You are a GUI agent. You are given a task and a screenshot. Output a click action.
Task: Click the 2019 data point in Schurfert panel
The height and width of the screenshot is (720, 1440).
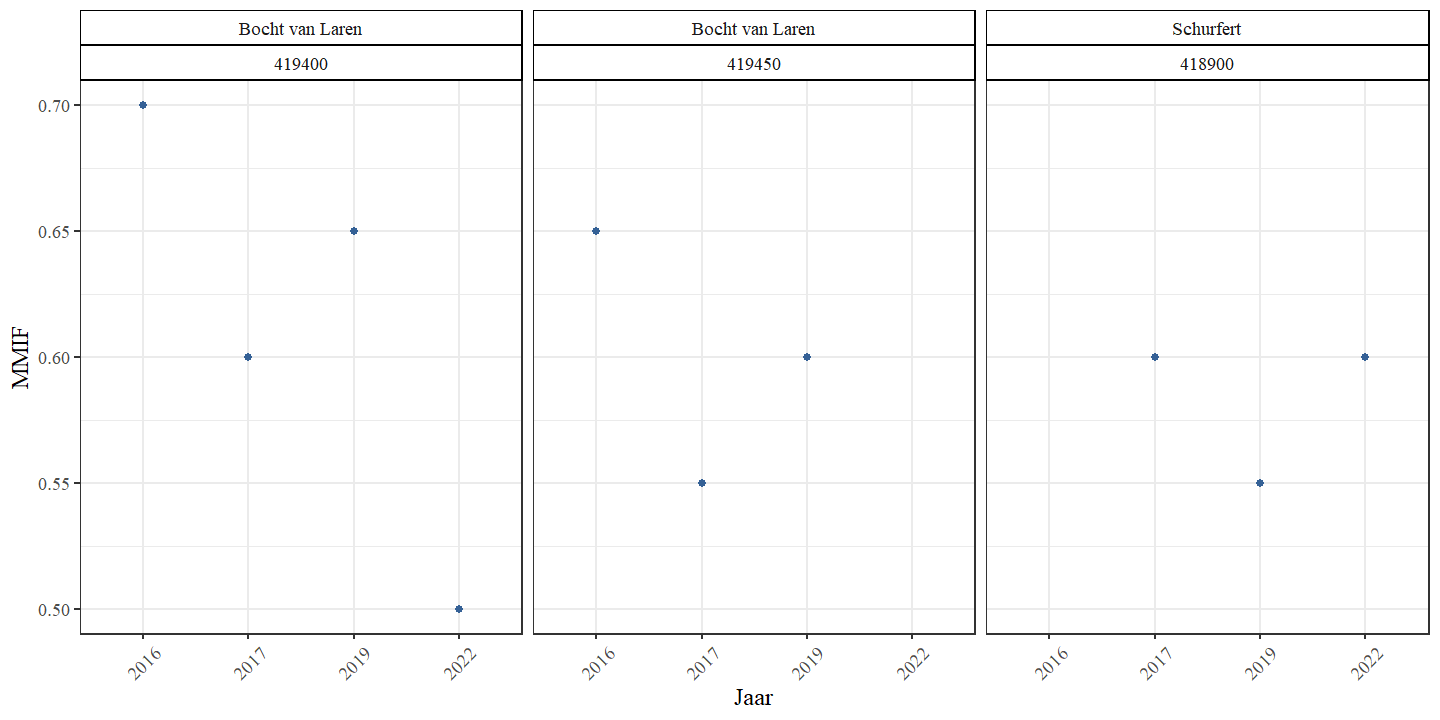coord(1260,483)
